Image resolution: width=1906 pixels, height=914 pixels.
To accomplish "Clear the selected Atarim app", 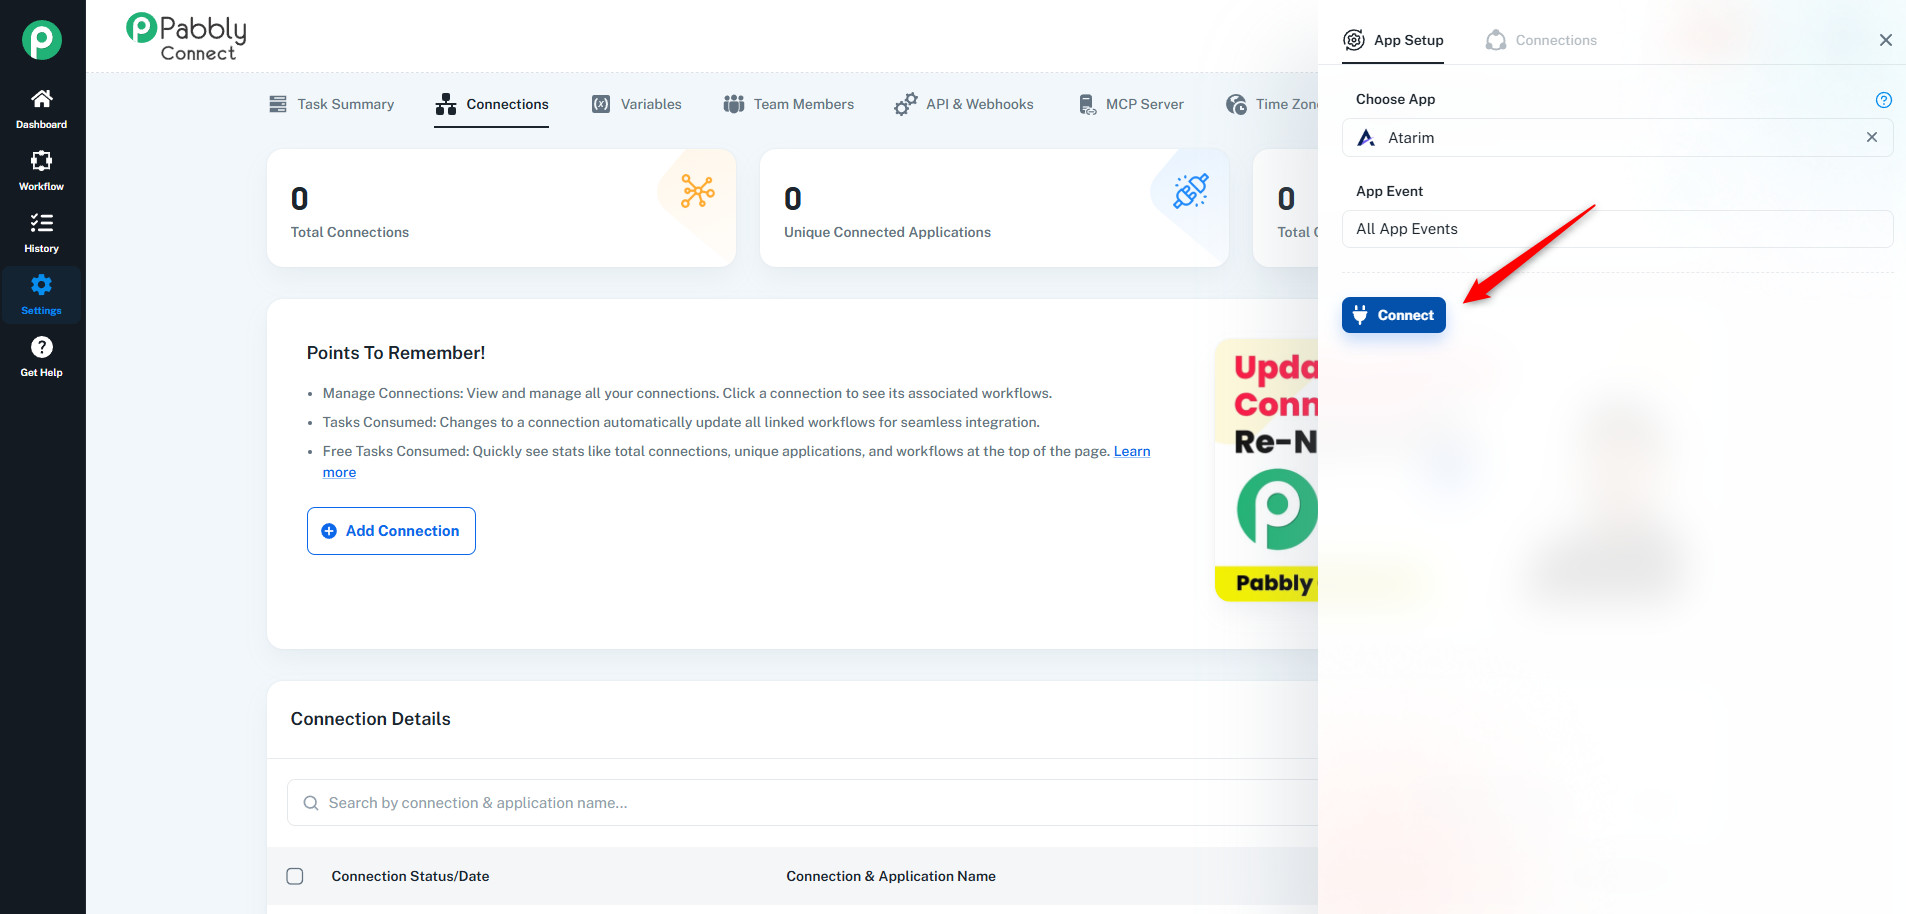I will [x=1871, y=137].
